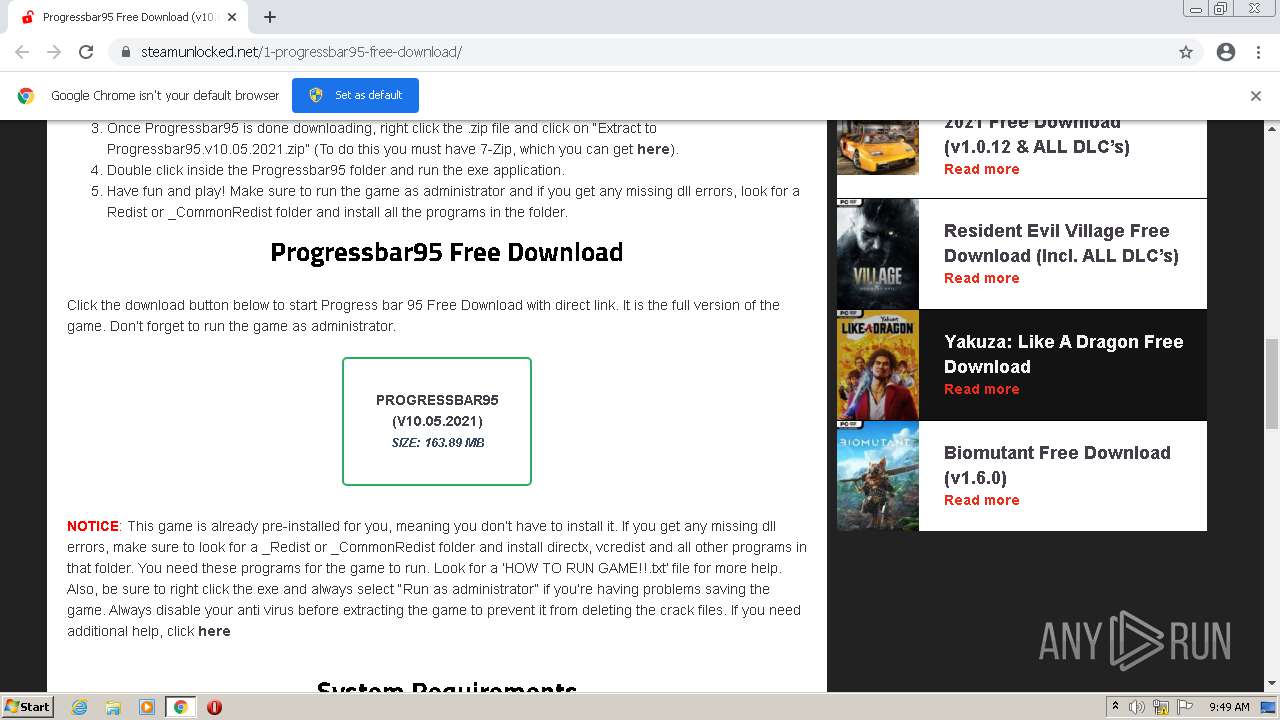Click the Chrome taskbar icon
Image resolution: width=1280 pixels, height=720 pixels.
(x=181, y=707)
